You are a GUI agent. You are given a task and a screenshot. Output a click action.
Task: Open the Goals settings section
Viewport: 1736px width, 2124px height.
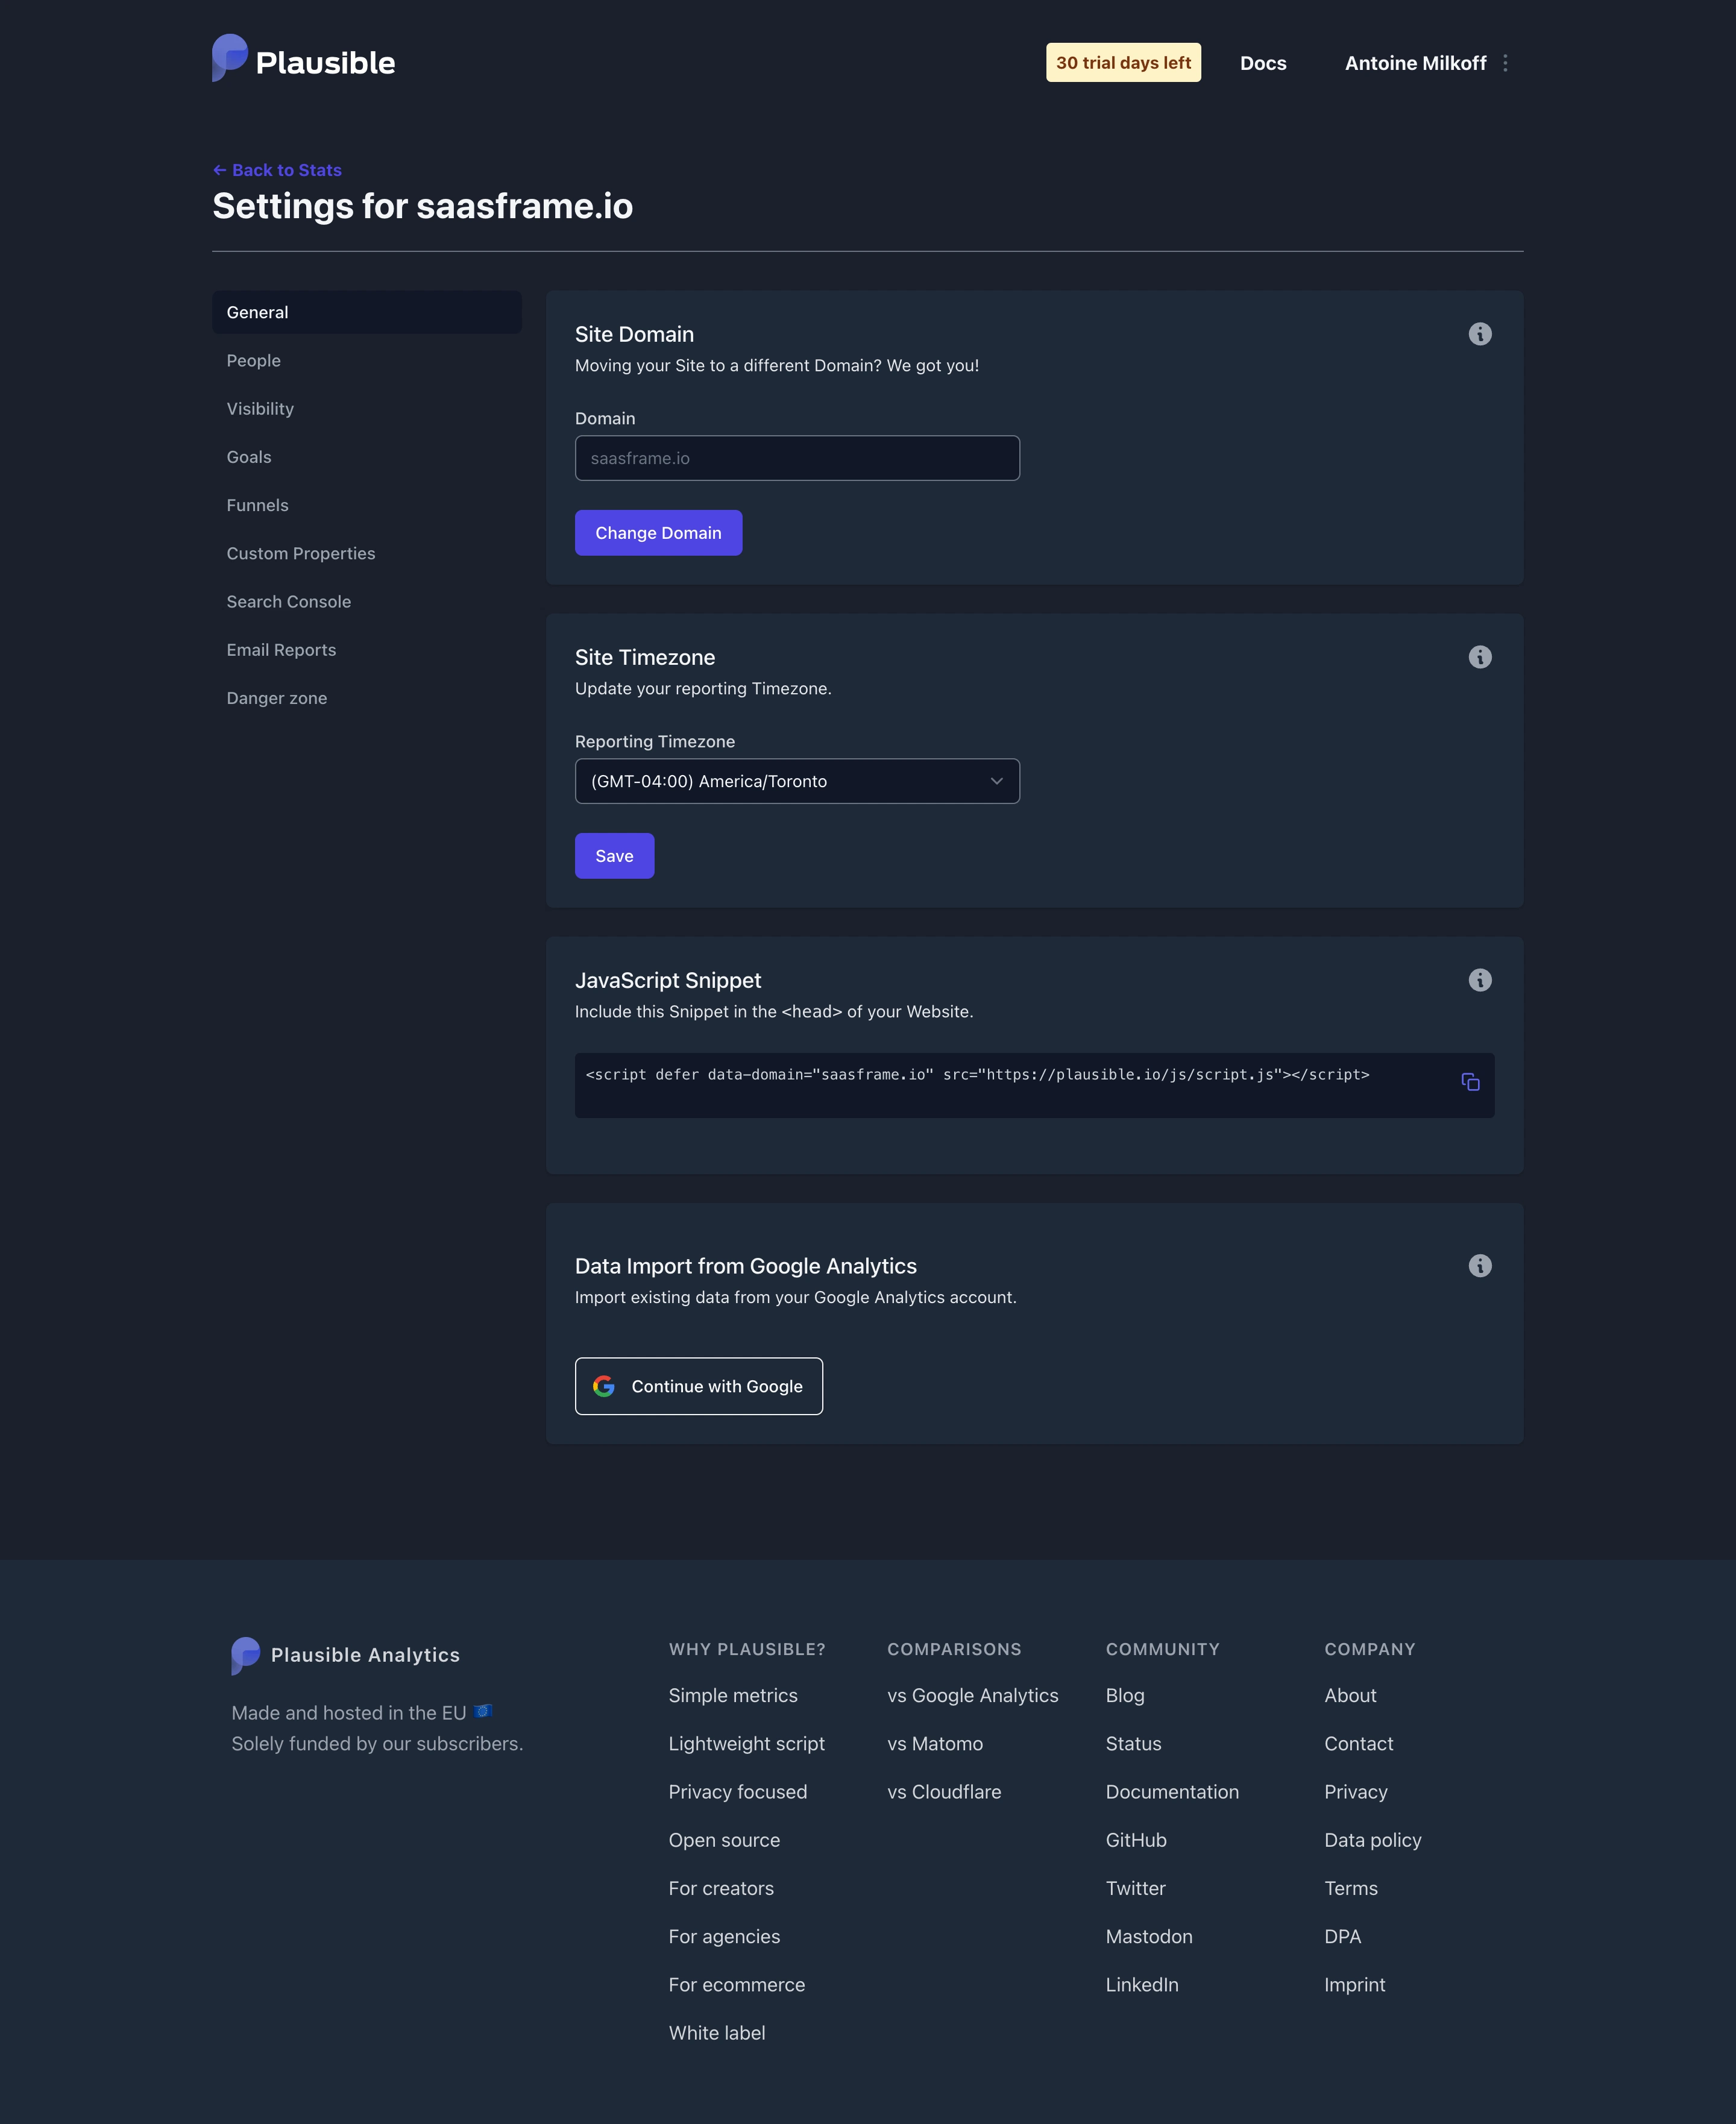coord(366,457)
